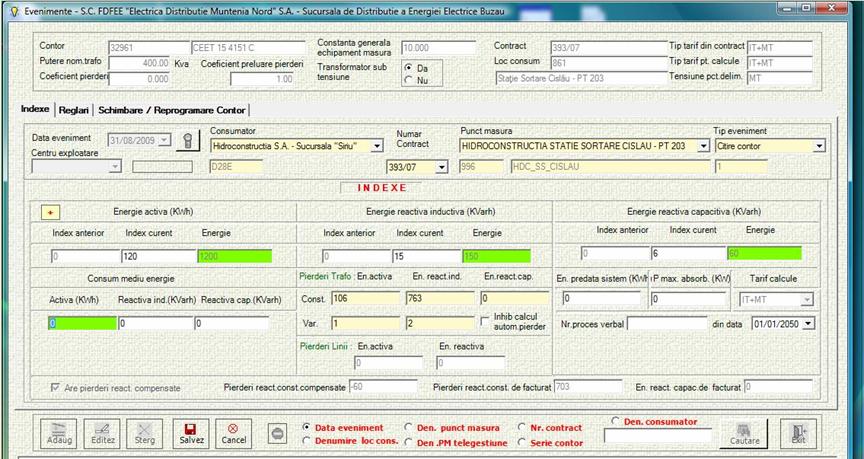864x459 pixels.
Task: Save the record with Salvez
Action: point(191,433)
